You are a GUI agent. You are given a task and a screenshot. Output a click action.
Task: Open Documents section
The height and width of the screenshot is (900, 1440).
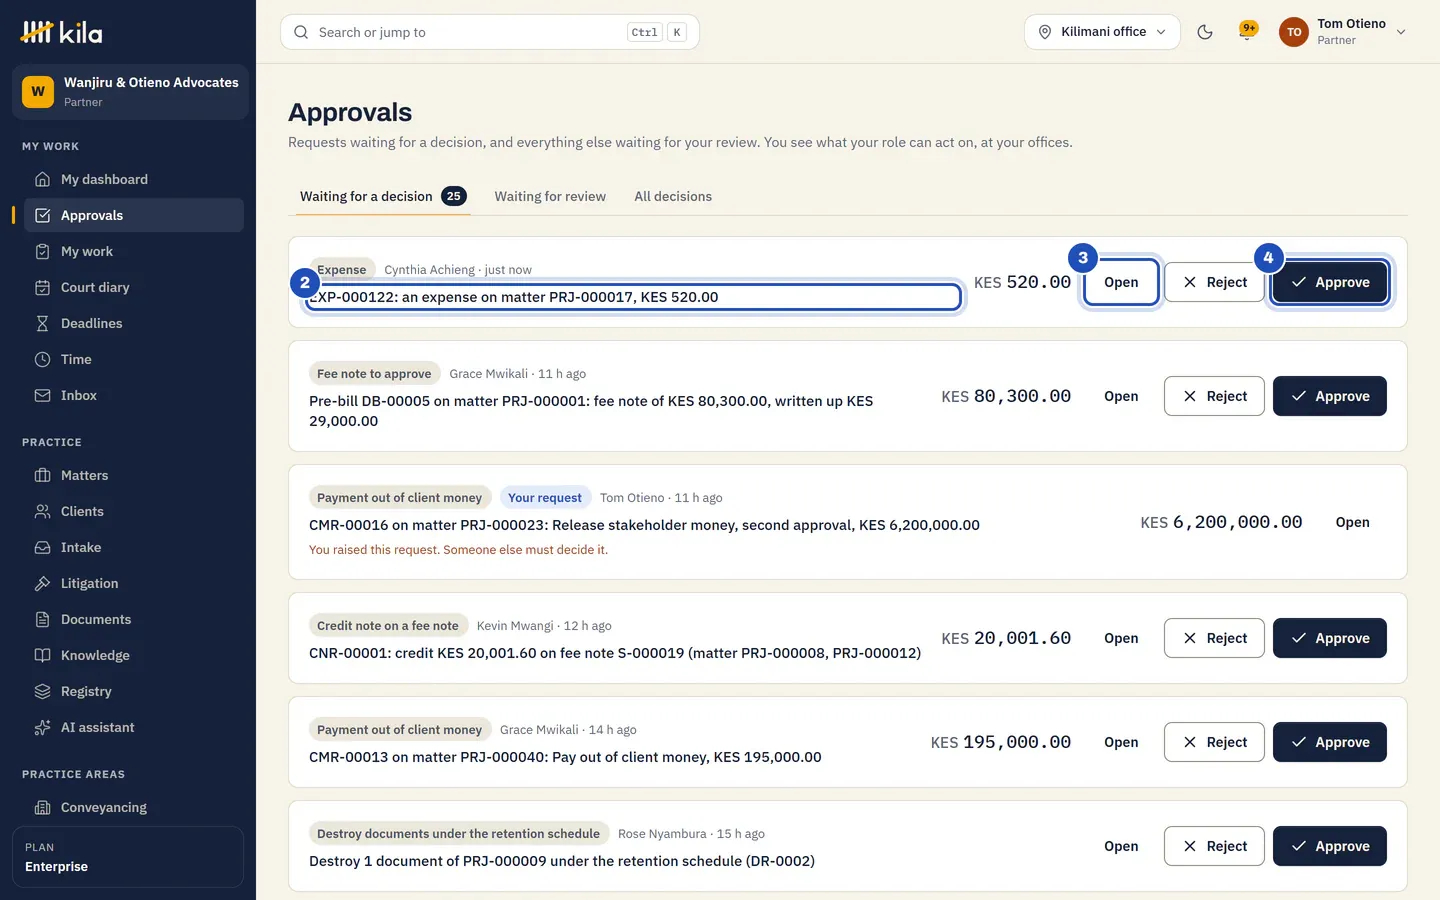click(x=134, y=619)
